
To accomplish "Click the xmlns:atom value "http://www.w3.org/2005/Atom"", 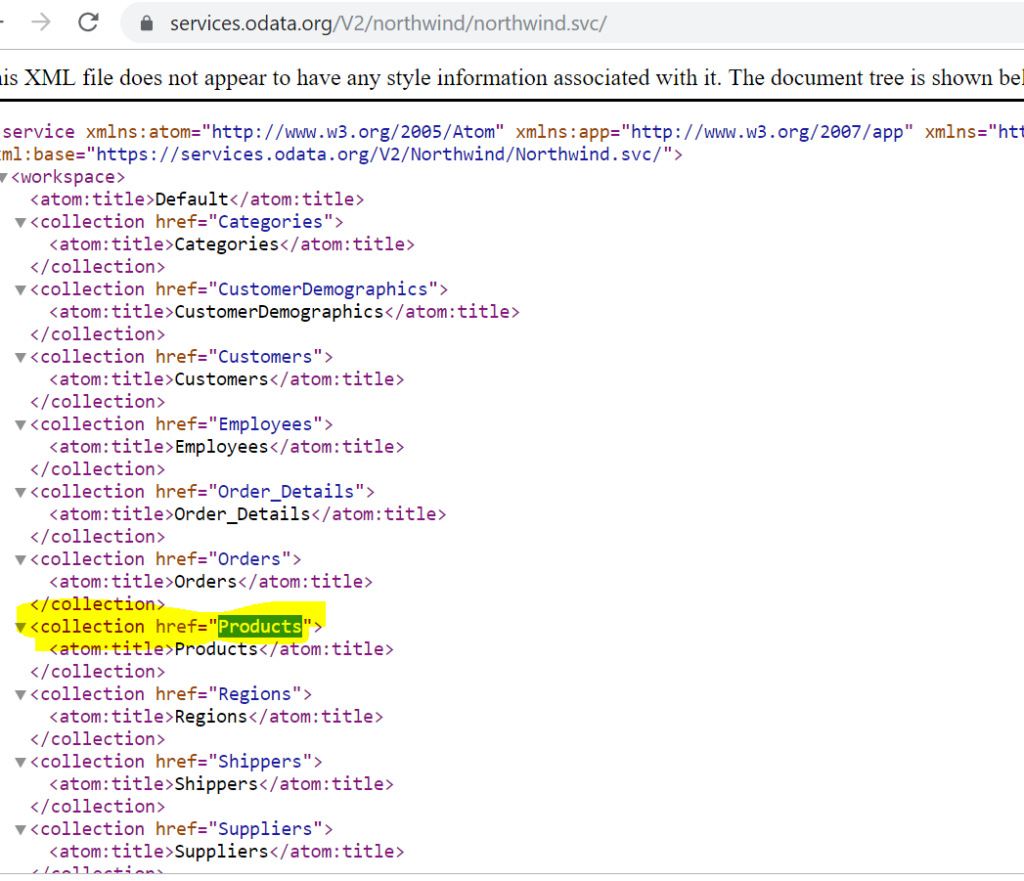I will [x=353, y=132].
